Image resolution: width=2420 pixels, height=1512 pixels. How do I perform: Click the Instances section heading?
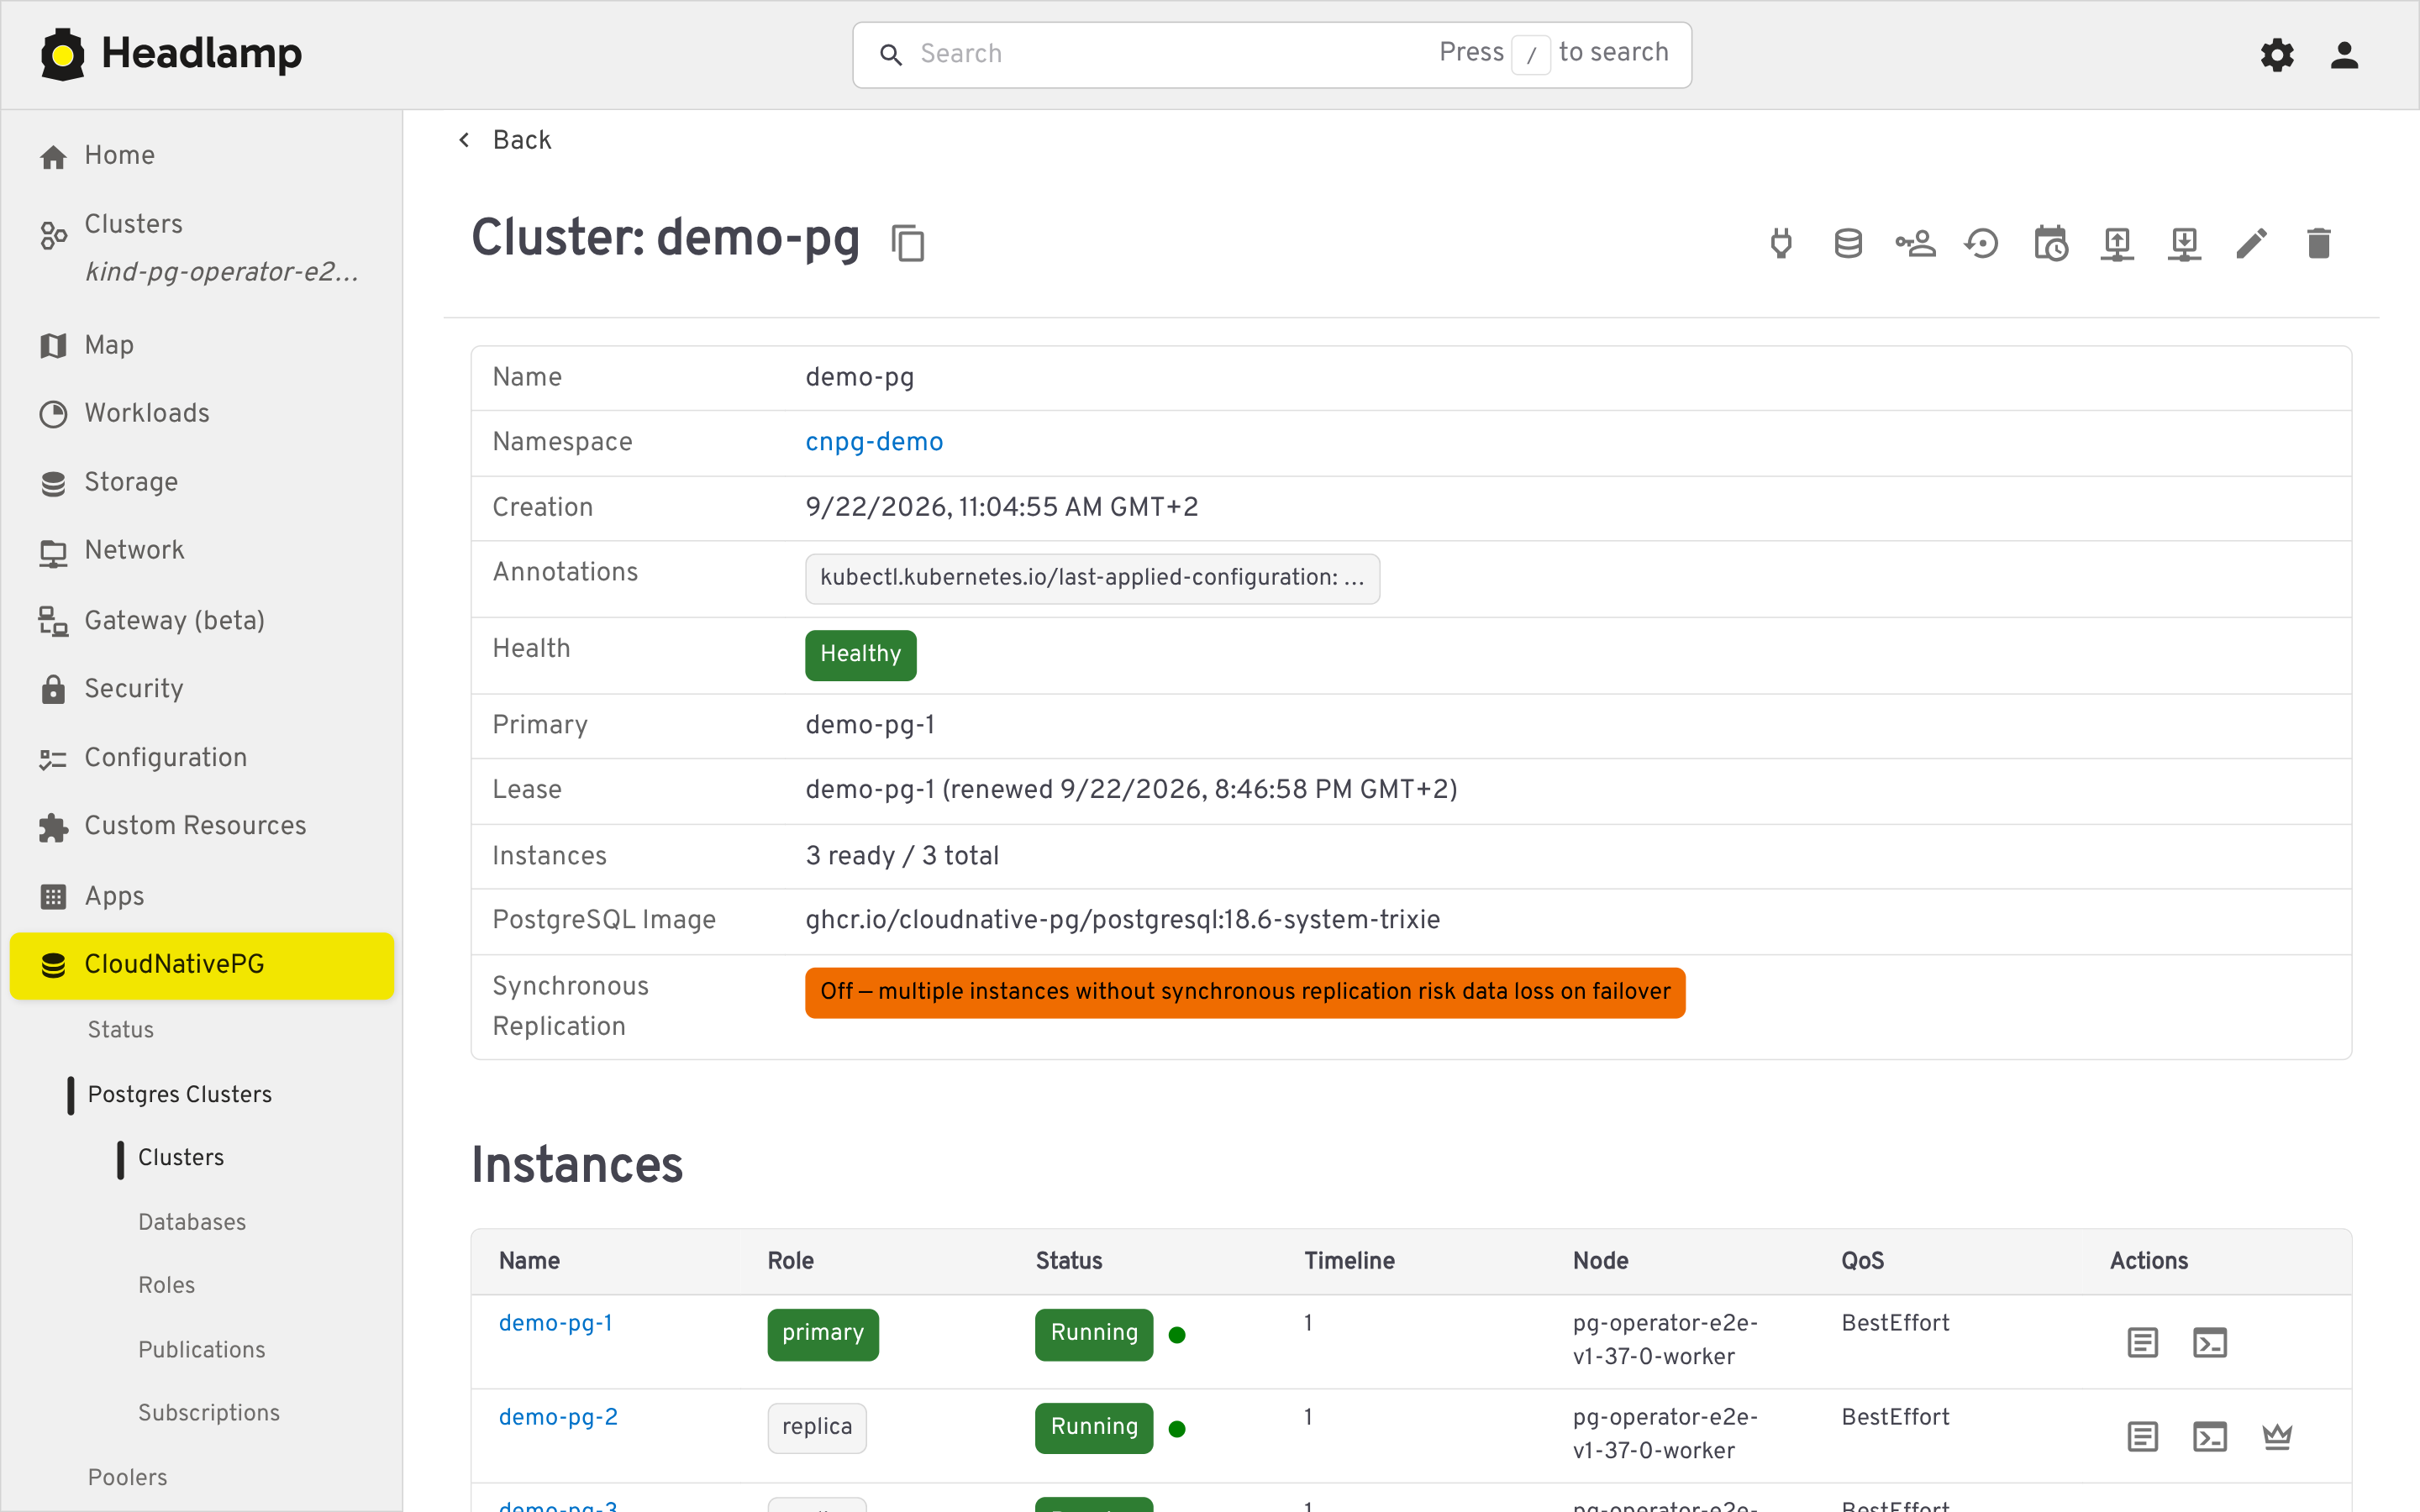coord(577,1166)
